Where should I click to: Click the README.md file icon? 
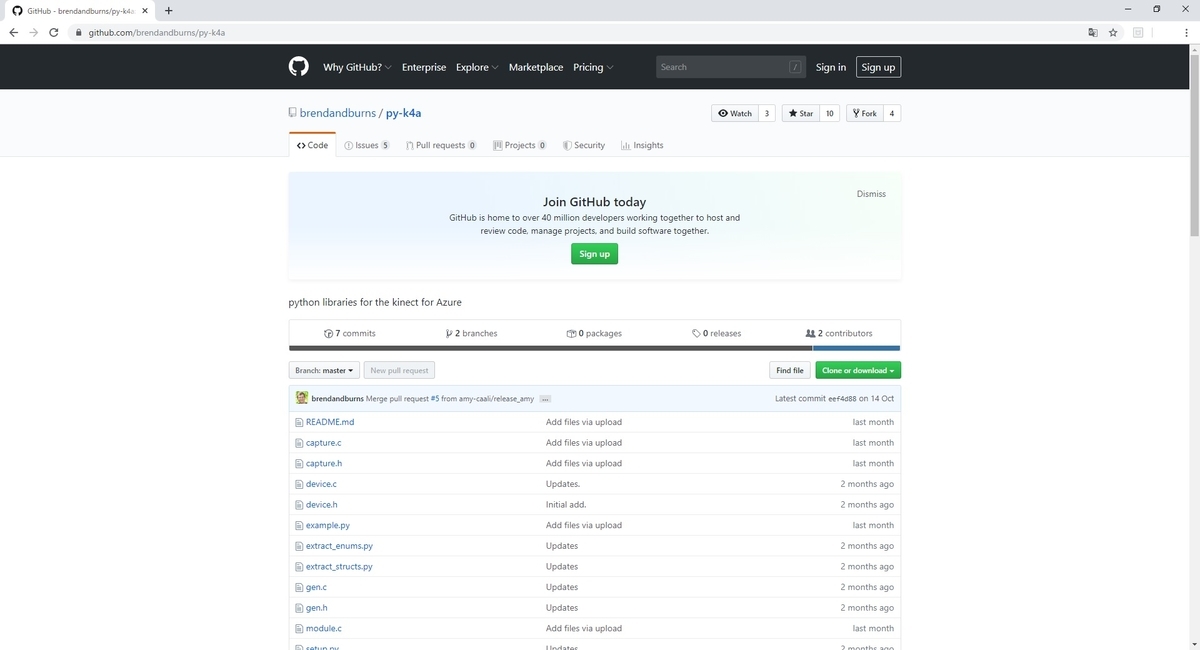click(299, 422)
